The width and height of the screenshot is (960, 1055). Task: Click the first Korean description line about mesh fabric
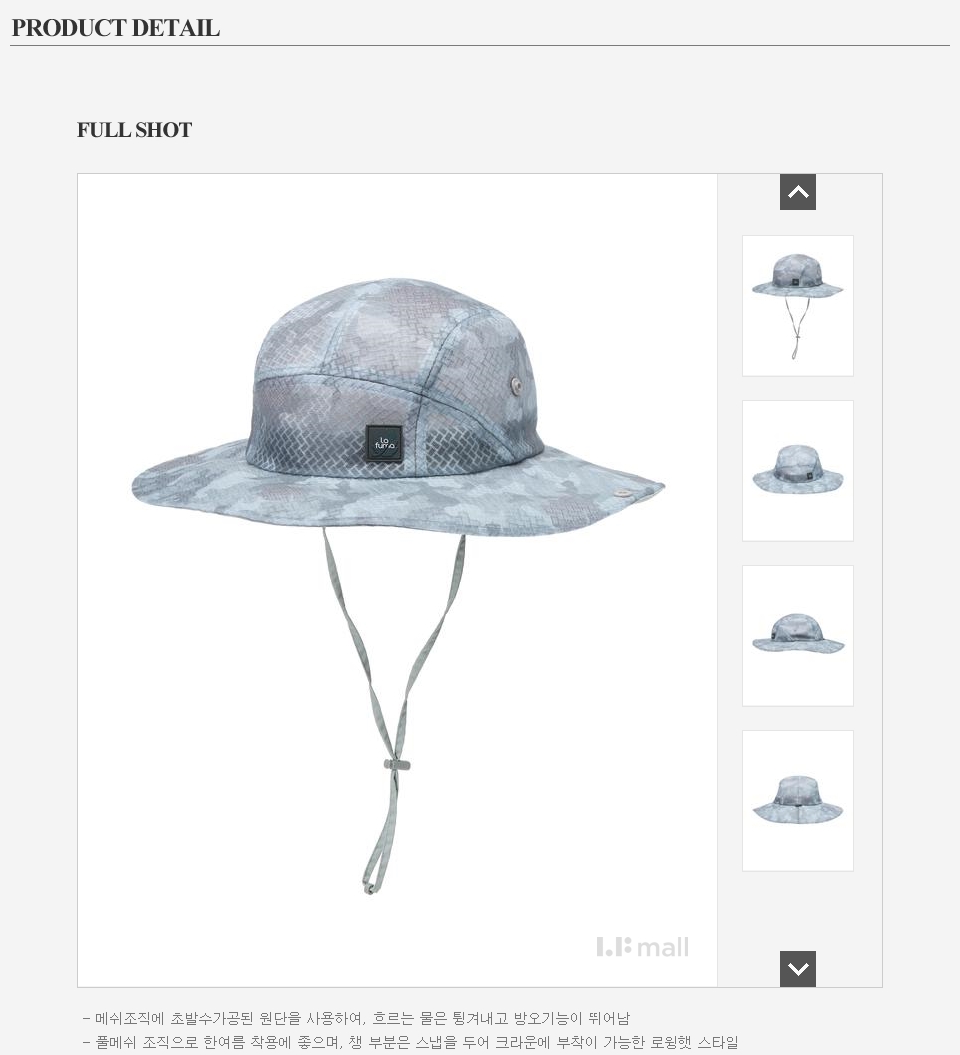pos(356,1018)
